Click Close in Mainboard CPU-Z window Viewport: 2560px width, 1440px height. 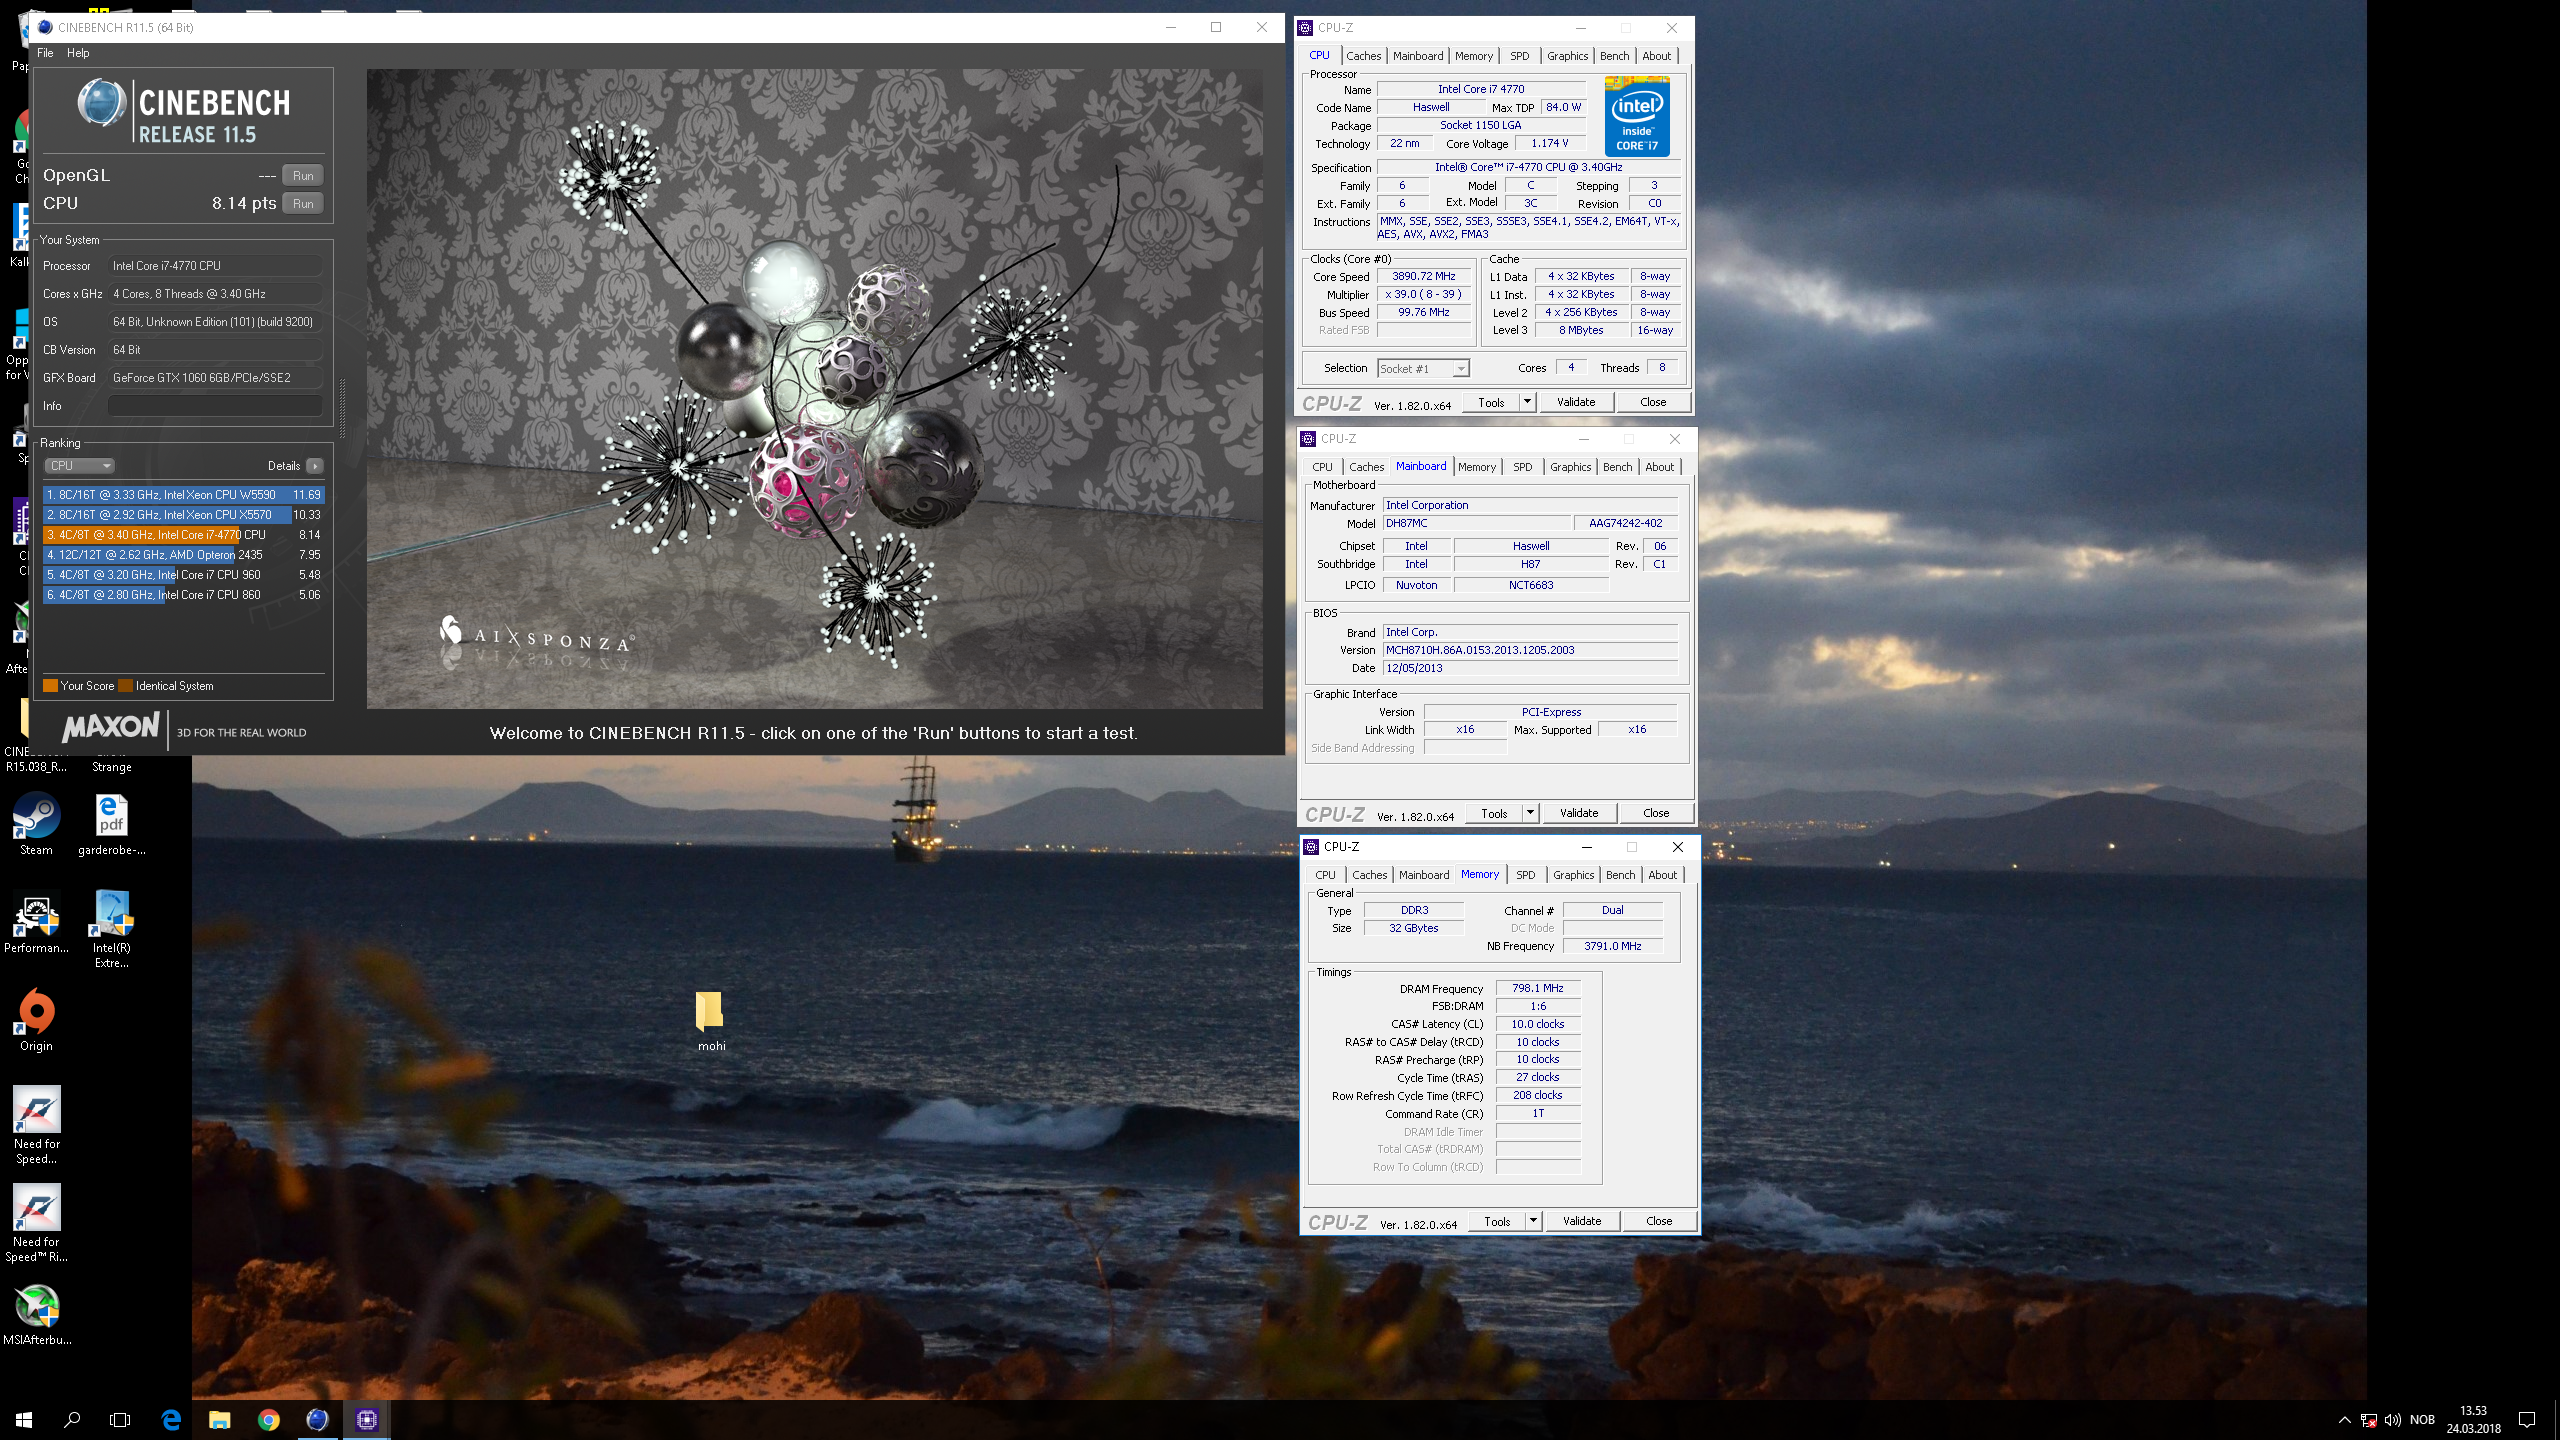point(1656,813)
